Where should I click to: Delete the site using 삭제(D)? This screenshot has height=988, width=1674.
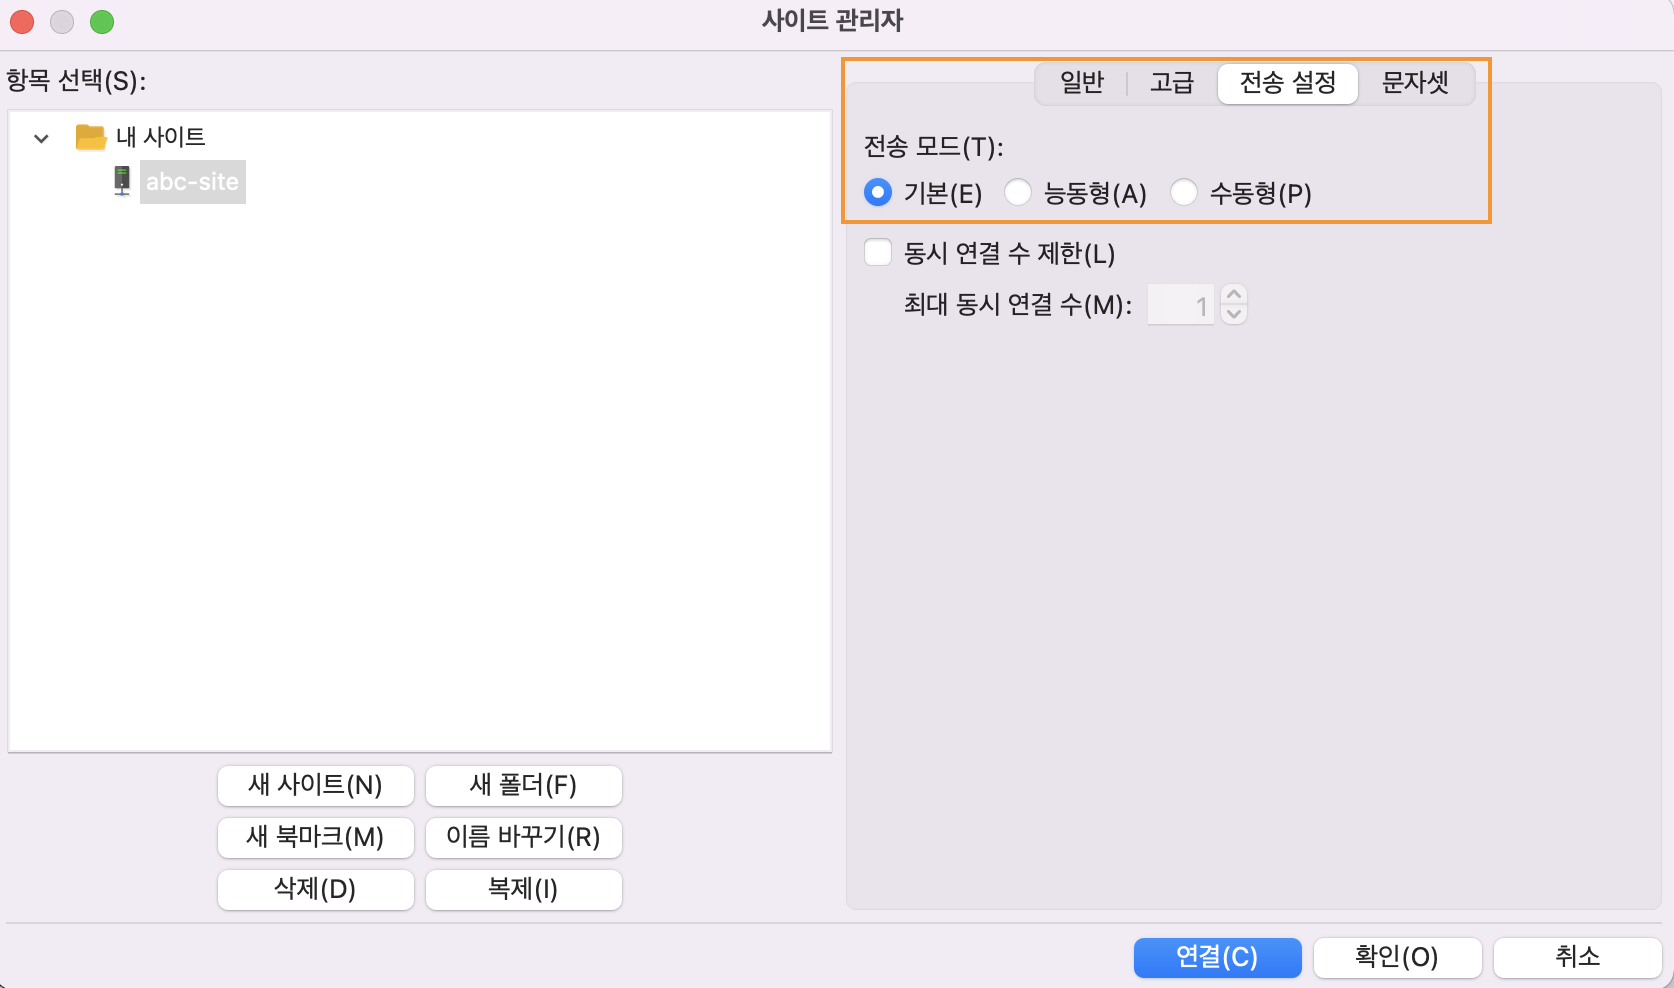315,889
